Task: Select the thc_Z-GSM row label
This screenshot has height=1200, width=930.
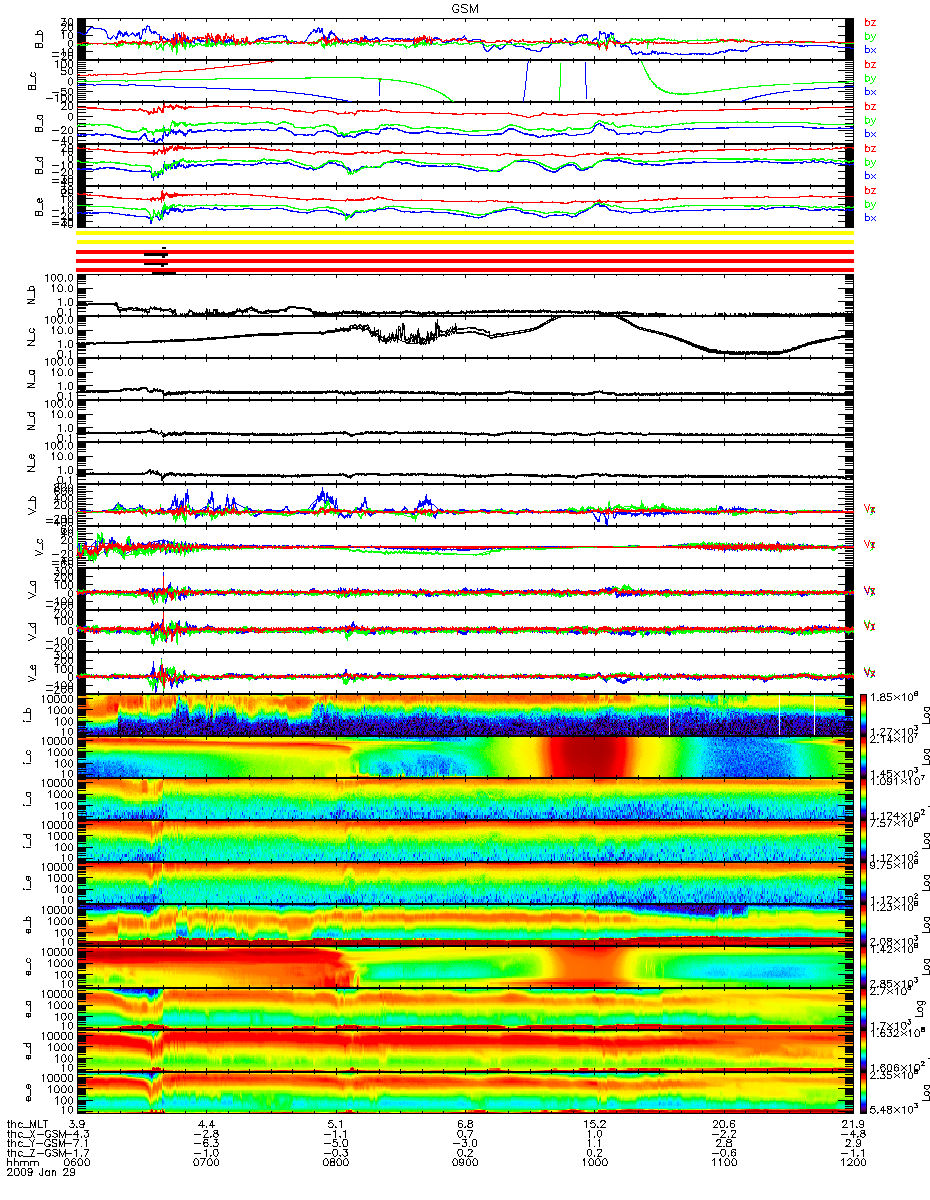Action: click(38, 1155)
